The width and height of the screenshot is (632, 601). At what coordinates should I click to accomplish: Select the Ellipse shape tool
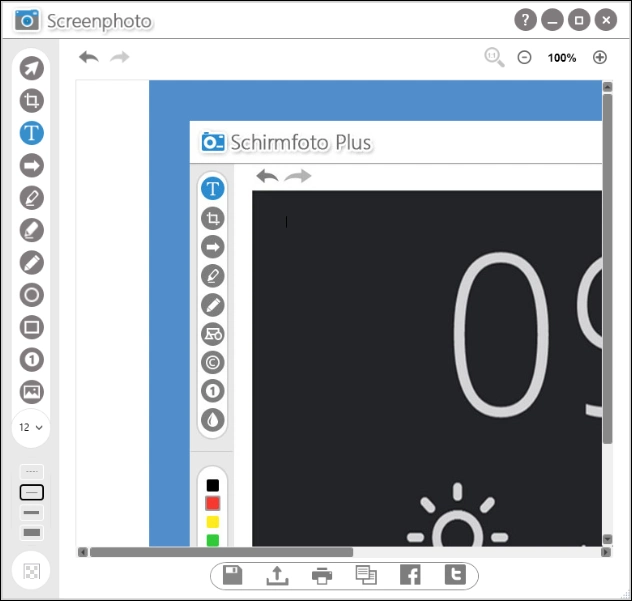(32, 295)
